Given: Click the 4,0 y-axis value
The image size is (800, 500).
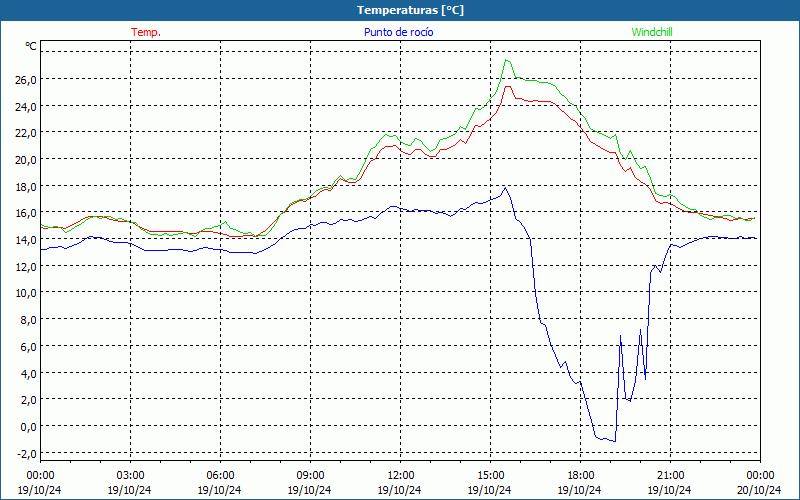Looking at the screenshot, I should point(29,373).
